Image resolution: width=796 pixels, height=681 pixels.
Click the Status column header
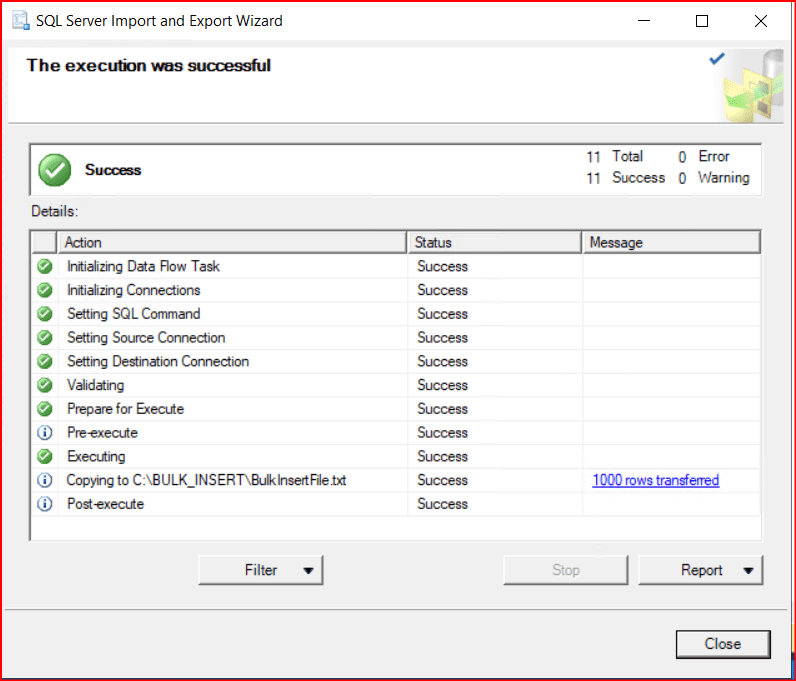tap(495, 242)
